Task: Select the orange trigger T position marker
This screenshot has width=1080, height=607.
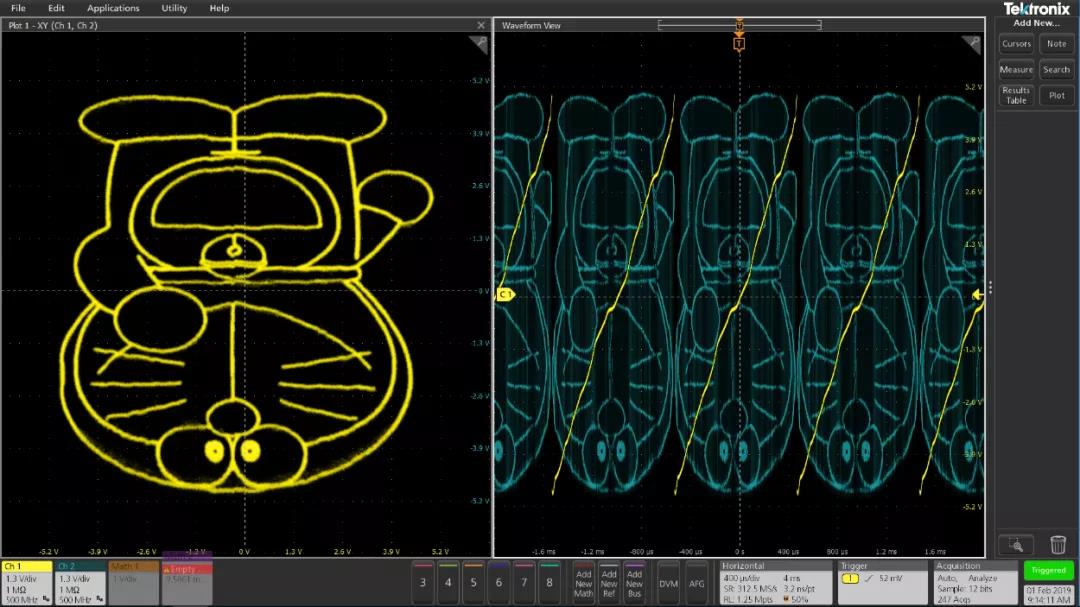Action: coord(739,44)
